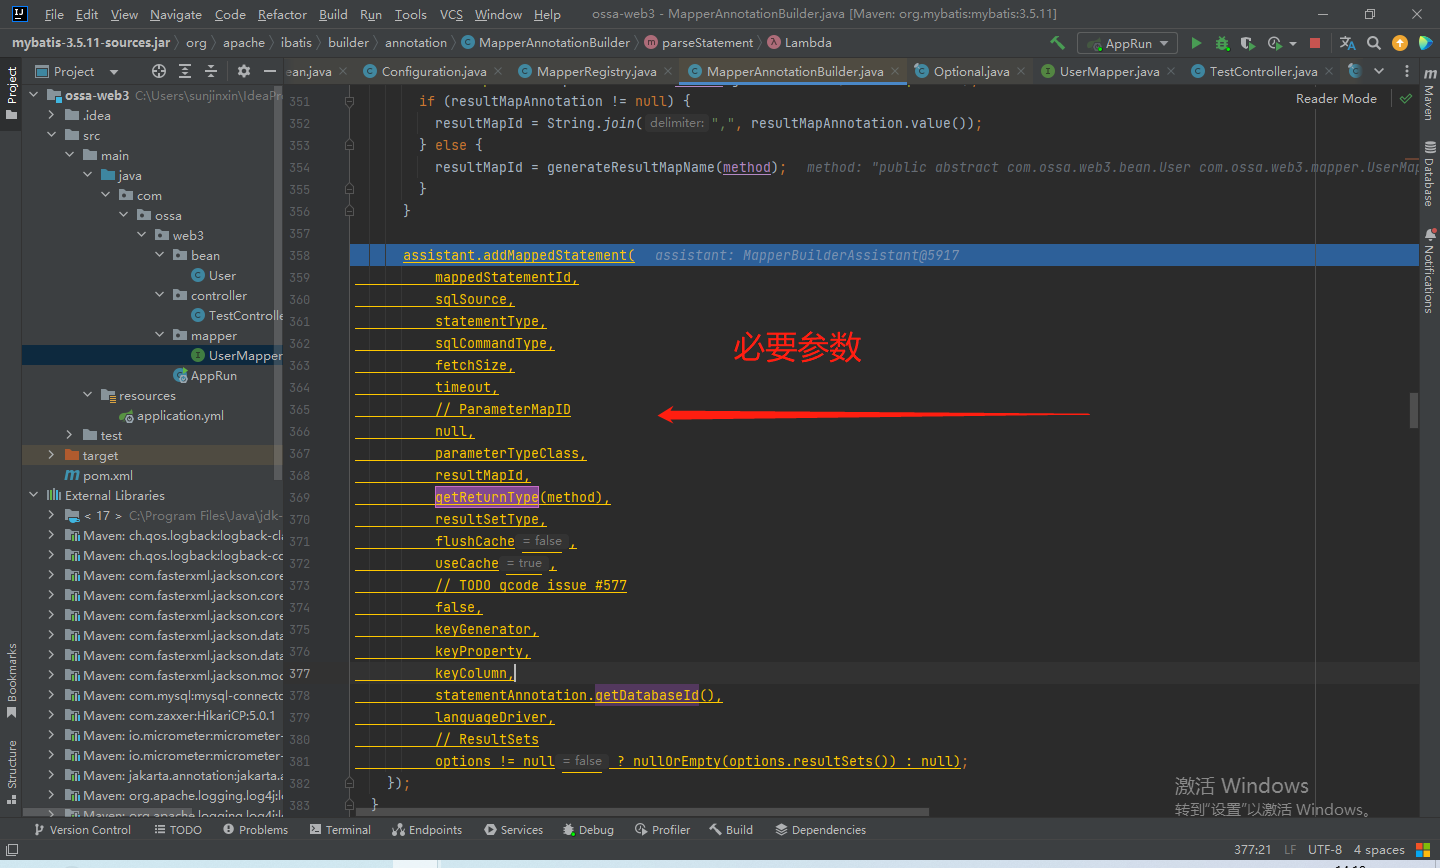Click the inspections green checkmark icon
The image size is (1440, 868).
click(1406, 98)
